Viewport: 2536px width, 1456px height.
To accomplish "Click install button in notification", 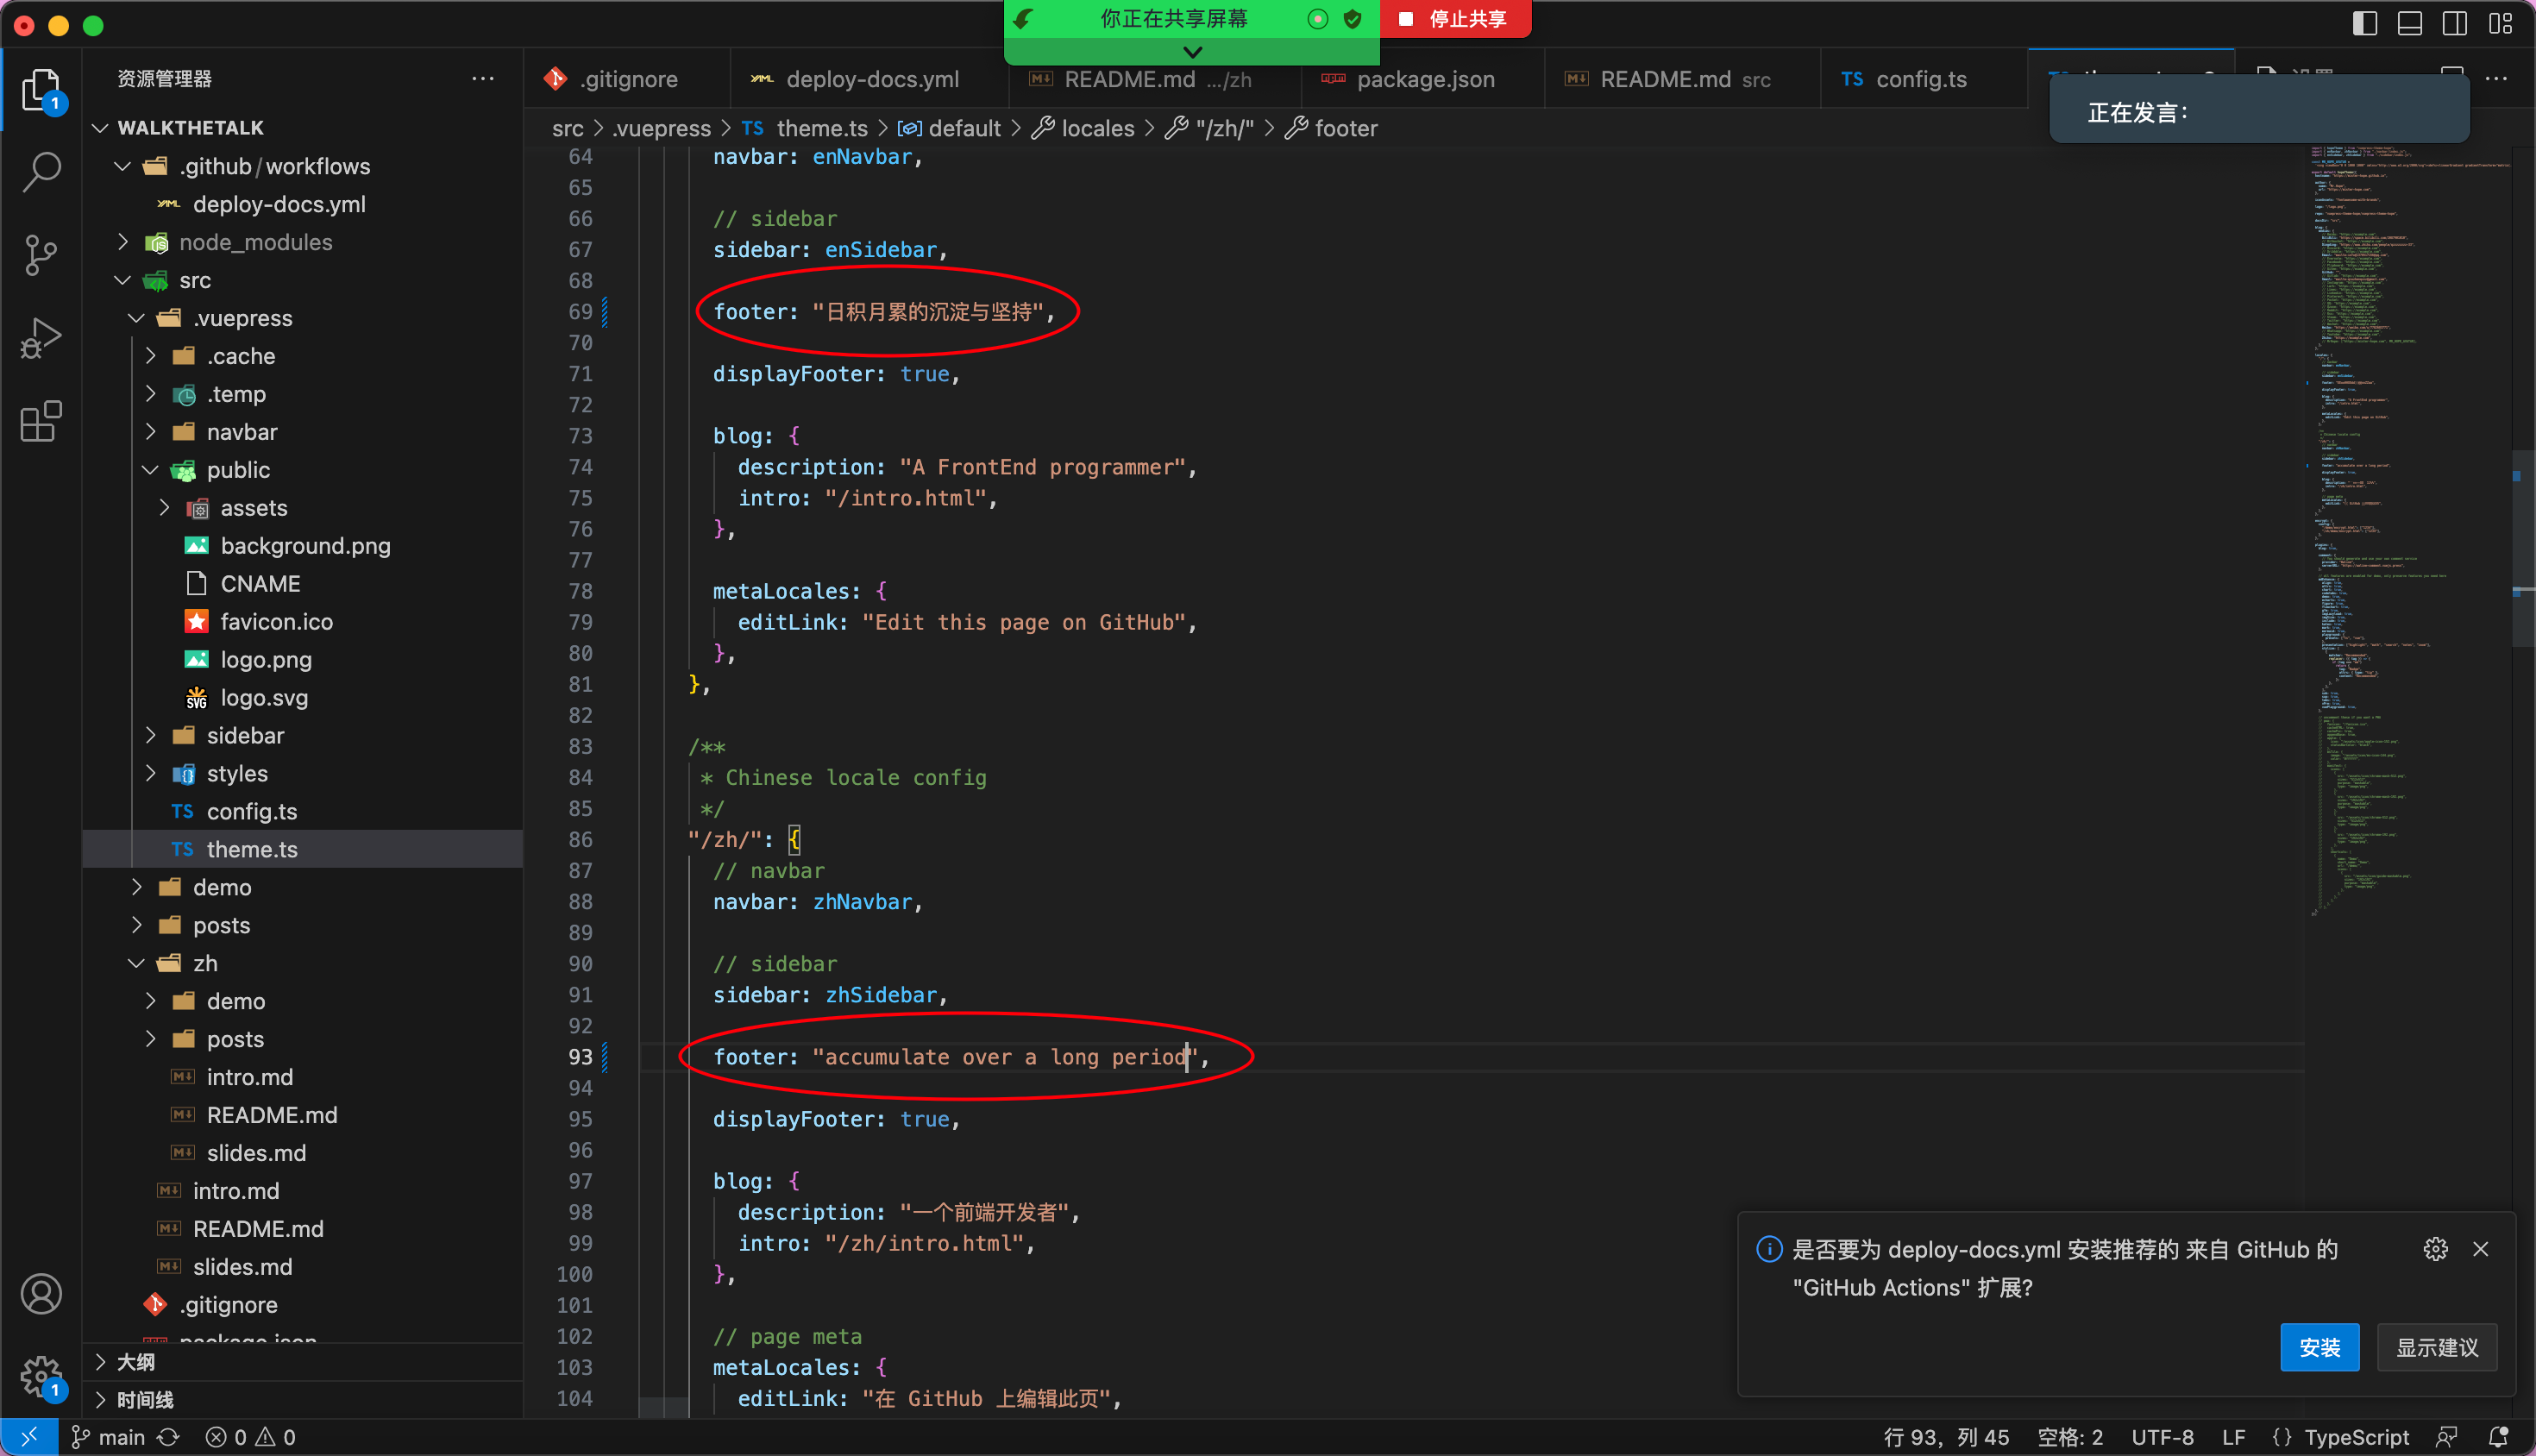I will pyautogui.click(x=2319, y=1347).
